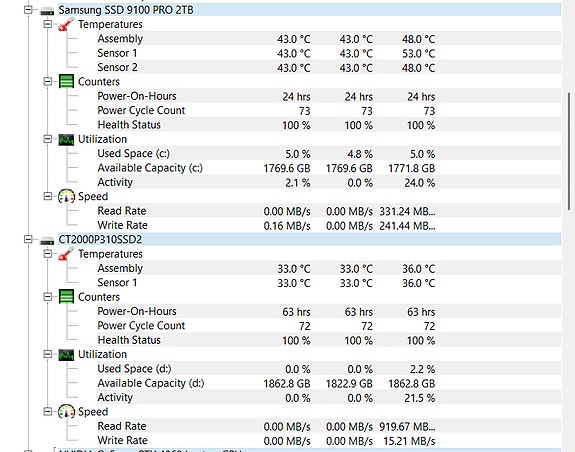575x452 pixels.
Task: Click the Samsung SSD 9100 PRO drive icon
Action: click(47, 11)
